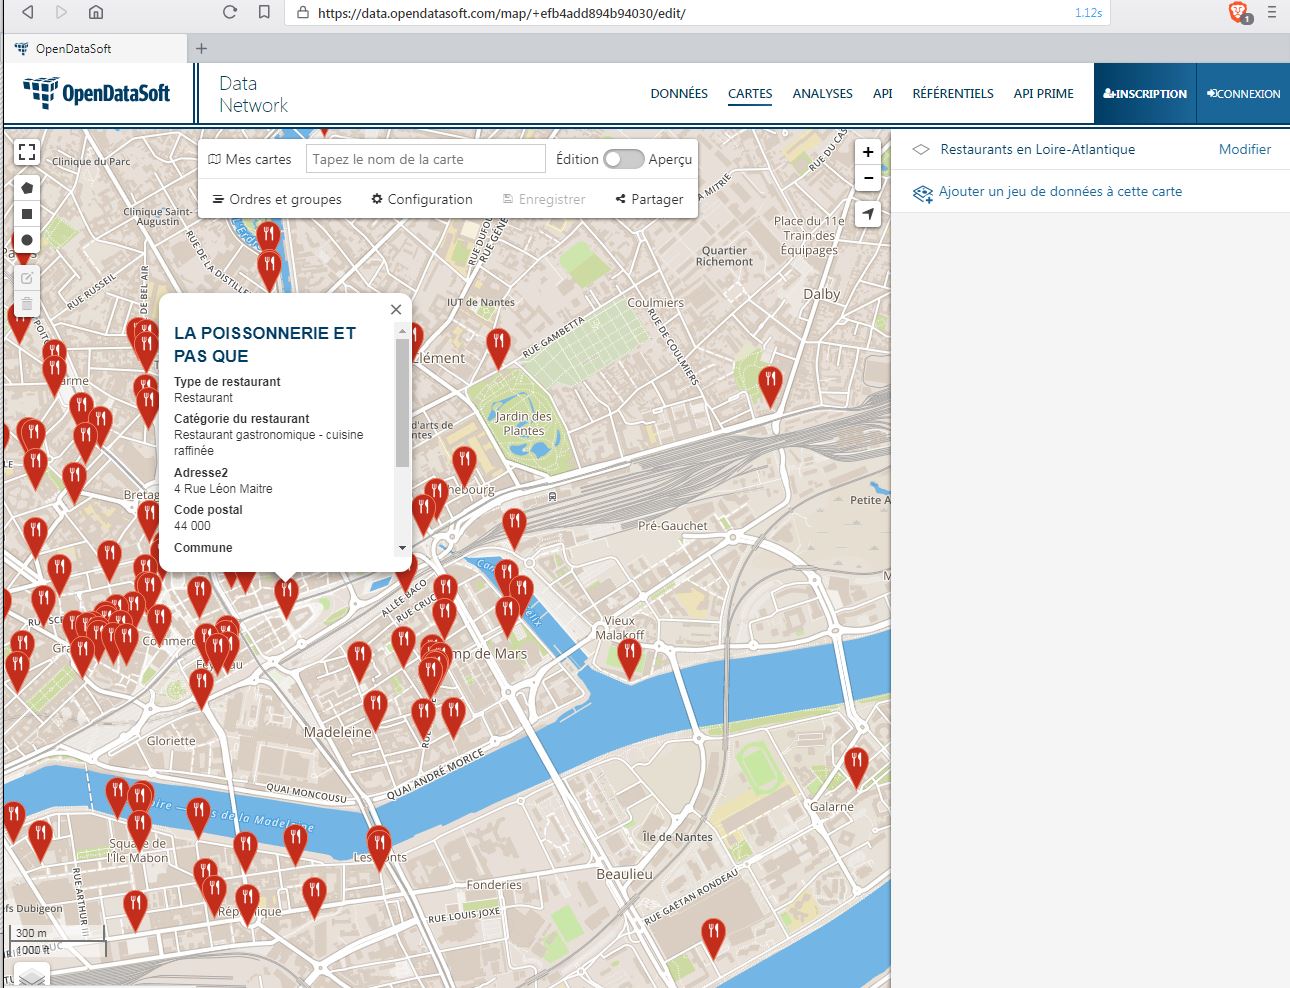Image resolution: width=1290 pixels, height=988 pixels.
Task: Select the rectangle drawing tool
Action: (x=27, y=214)
